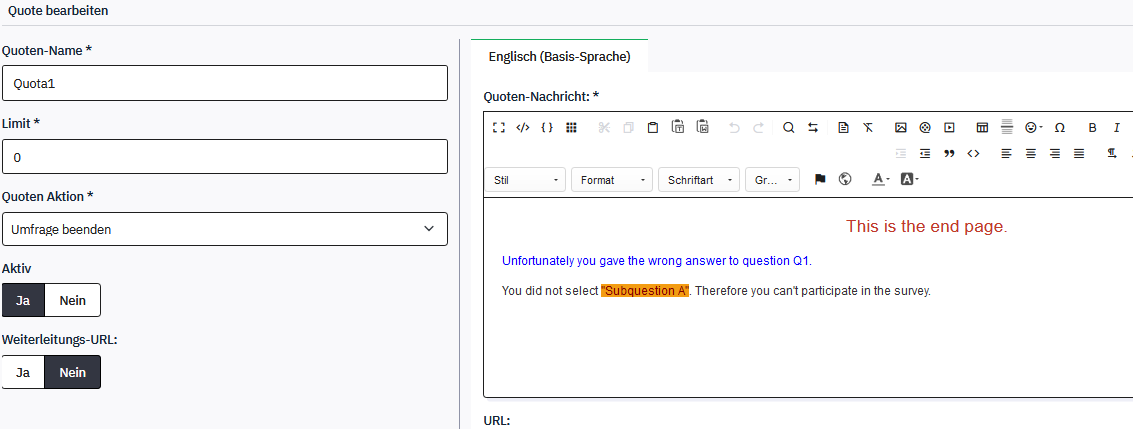Viewport: 1133px width, 429px height.
Task: Toggle show blocks grid icon
Action: (x=571, y=127)
